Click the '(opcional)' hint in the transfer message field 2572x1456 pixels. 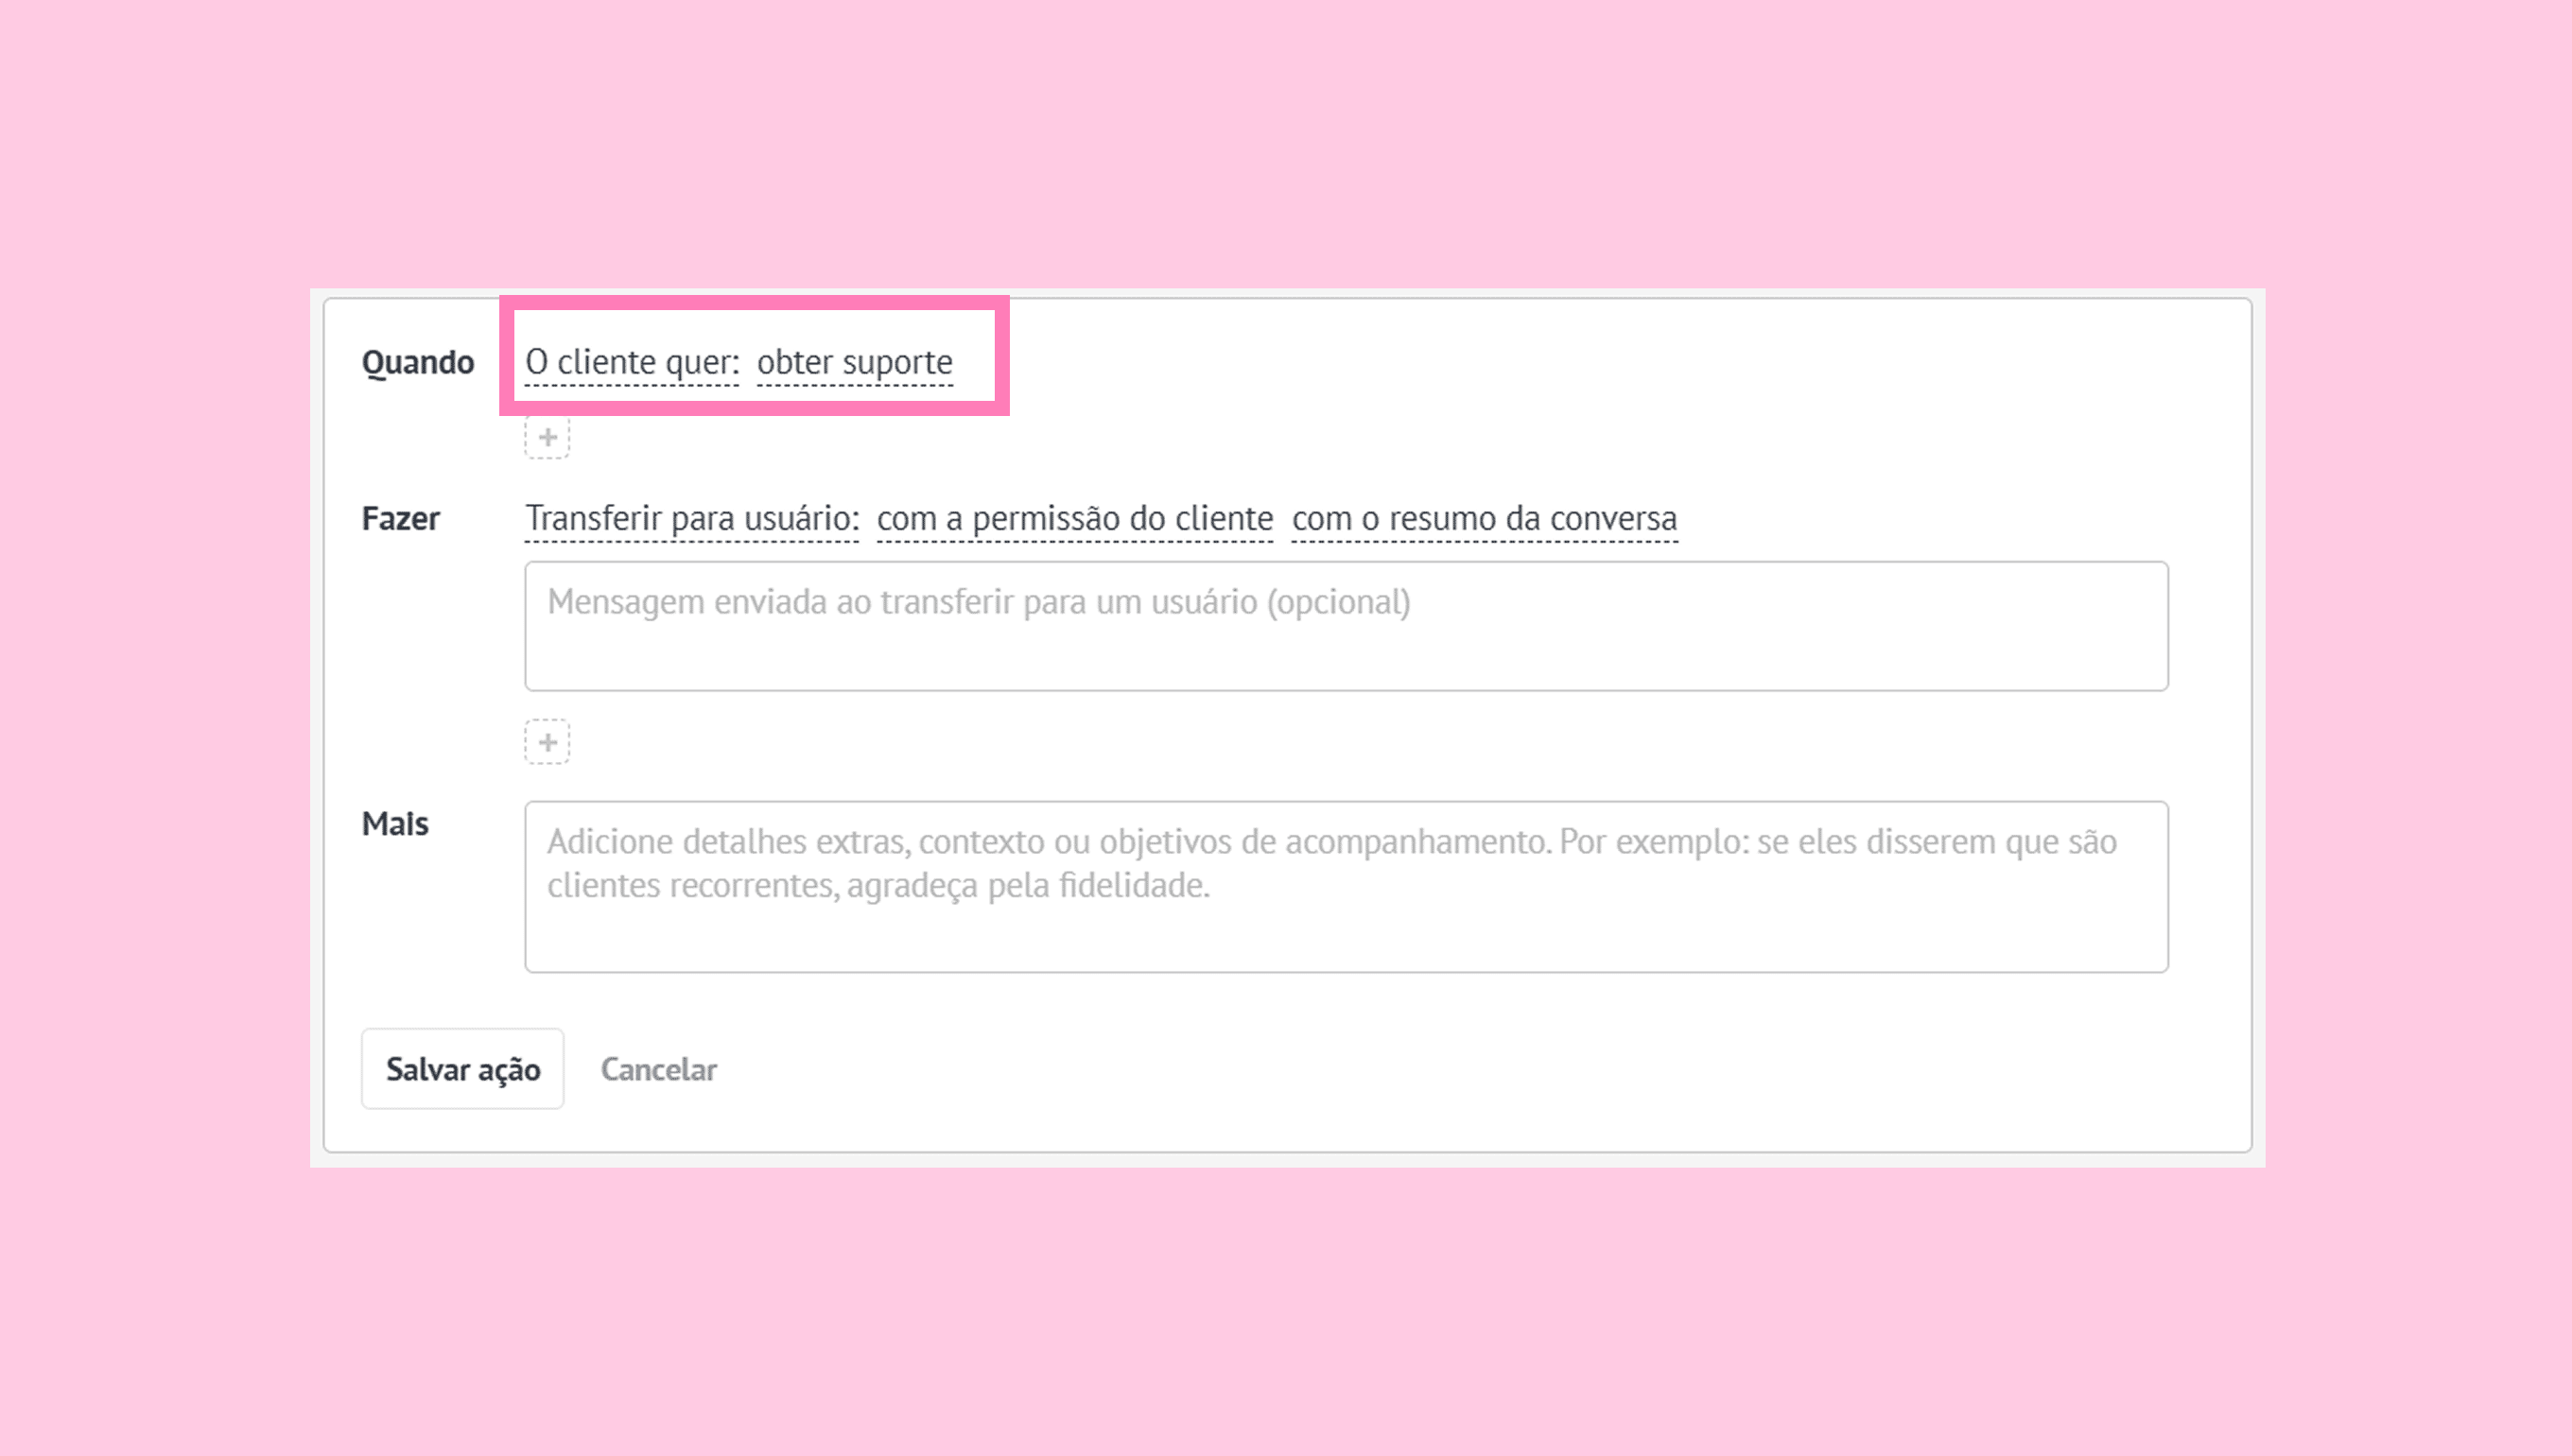pyautogui.click(x=1339, y=603)
